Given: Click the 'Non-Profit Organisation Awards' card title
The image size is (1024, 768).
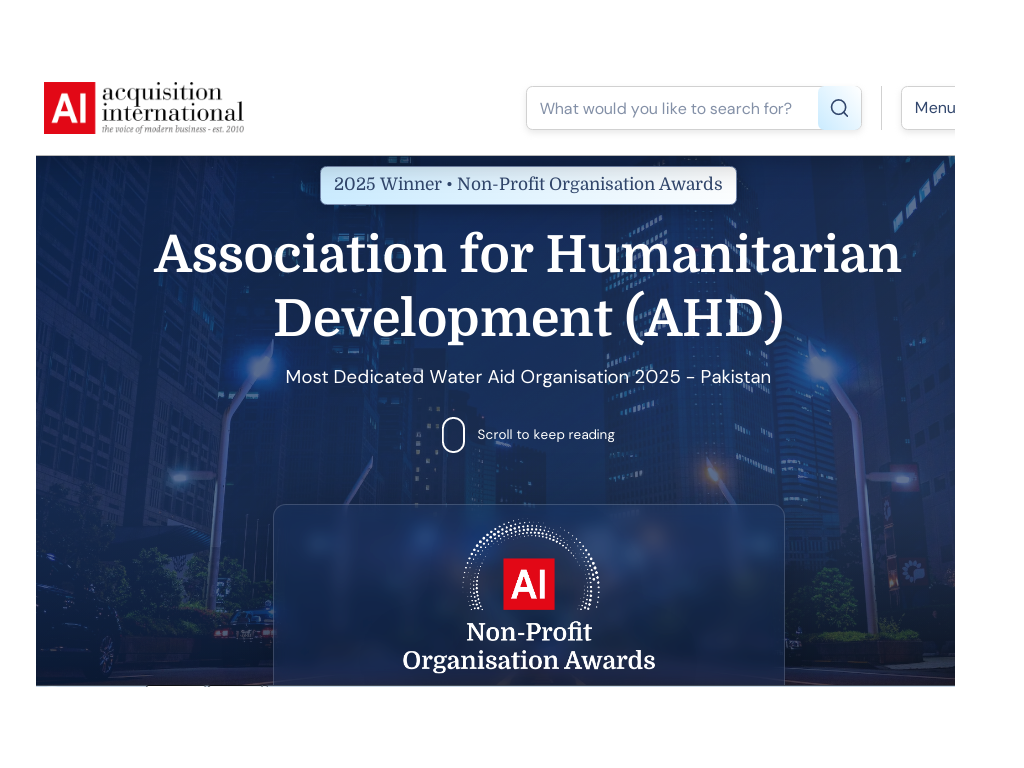Looking at the screenshot, I should (528, 646).
